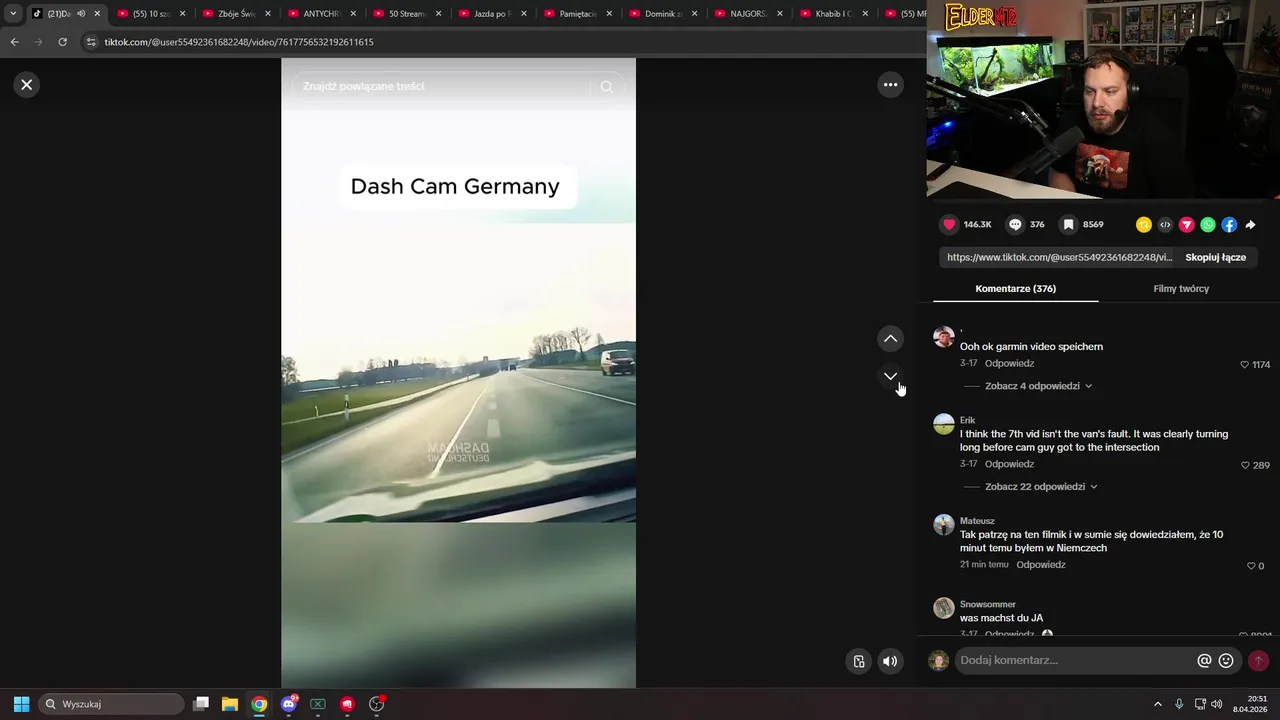Reply to Mateusz's comment
1280x720 pixels.
pos(1041,565)
